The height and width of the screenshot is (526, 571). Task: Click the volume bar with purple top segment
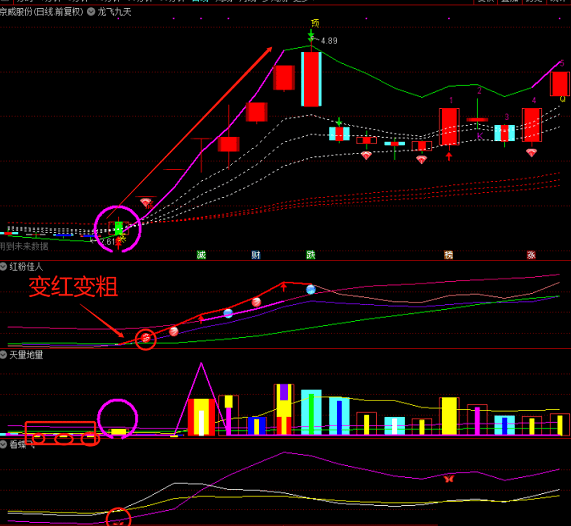pyautogui.click(x=284, y=409)
